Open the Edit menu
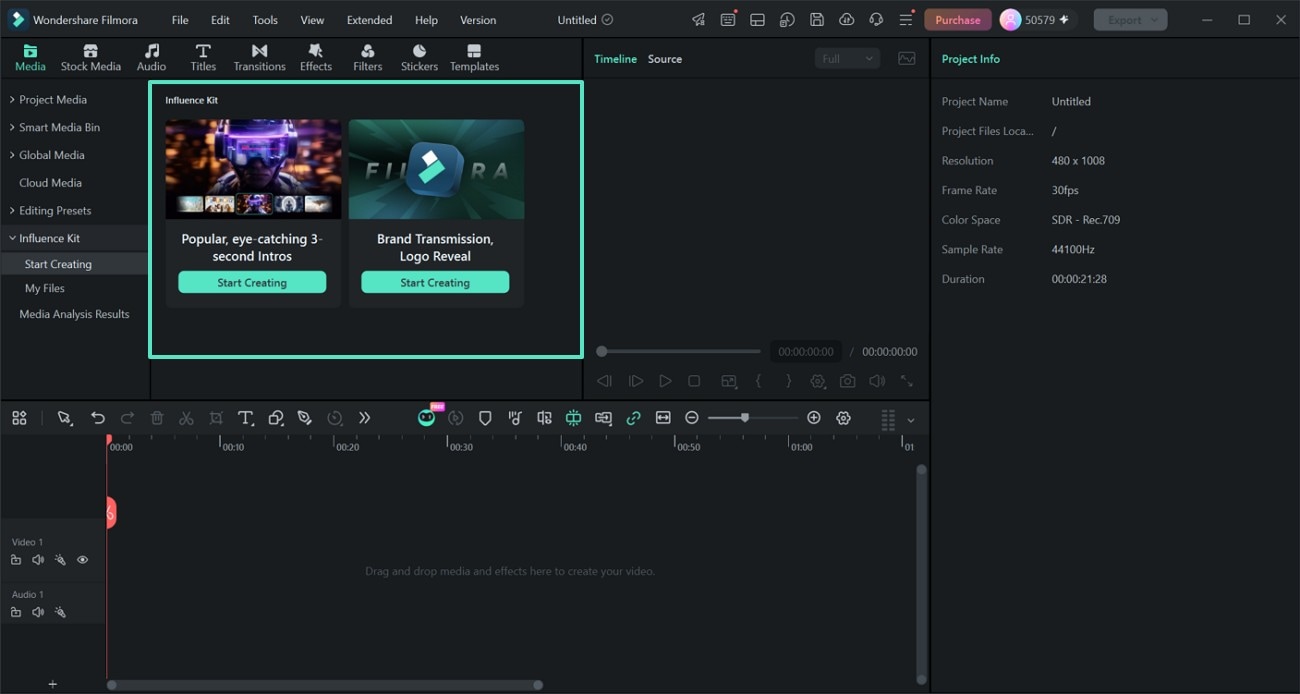The width and height of the screenshot is (1300, 694). point(220,20)
